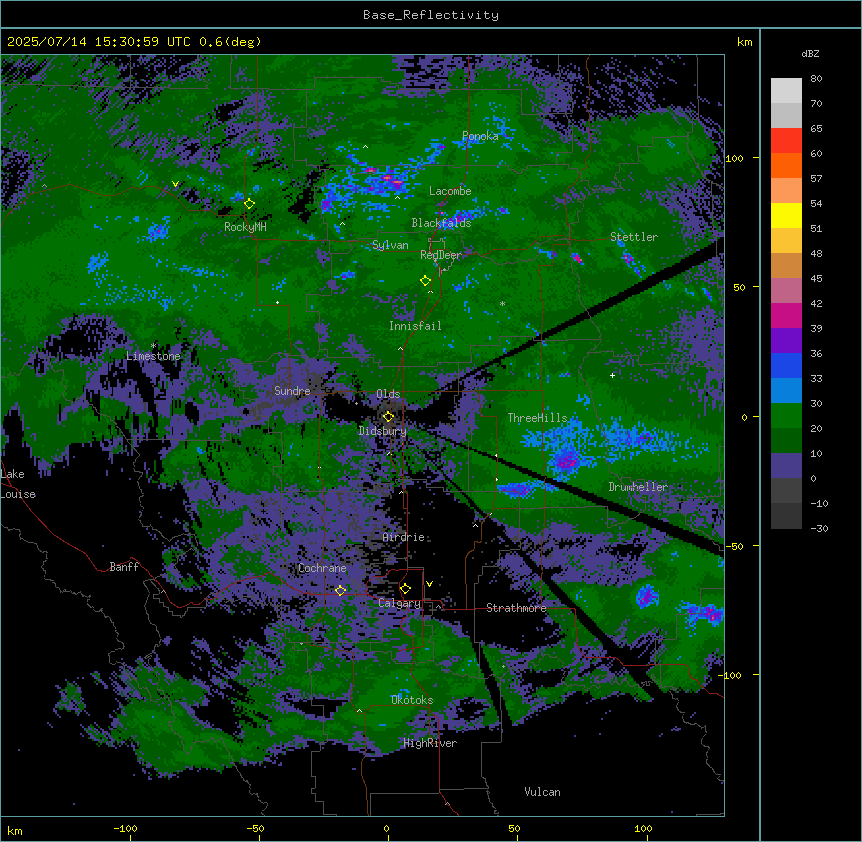Click the 80 value on the dBZ legend
Screen dimensions: 862x842
[816, 79]
